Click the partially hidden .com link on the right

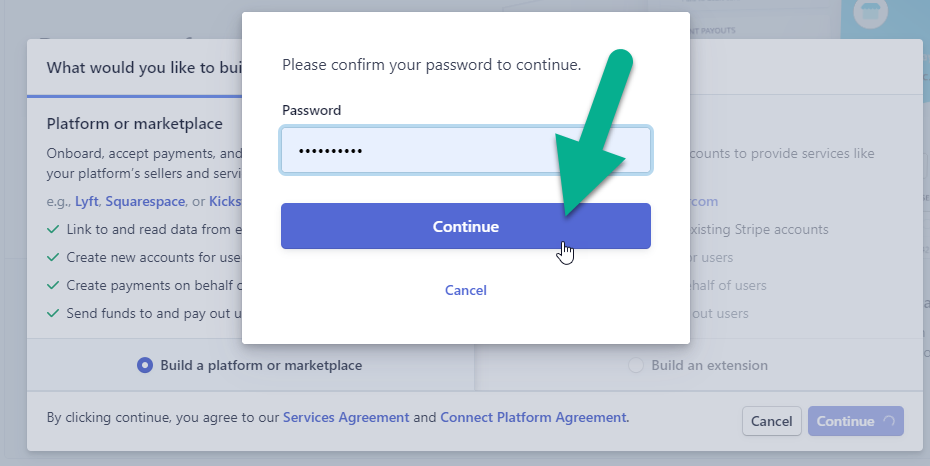pos(704,202)
